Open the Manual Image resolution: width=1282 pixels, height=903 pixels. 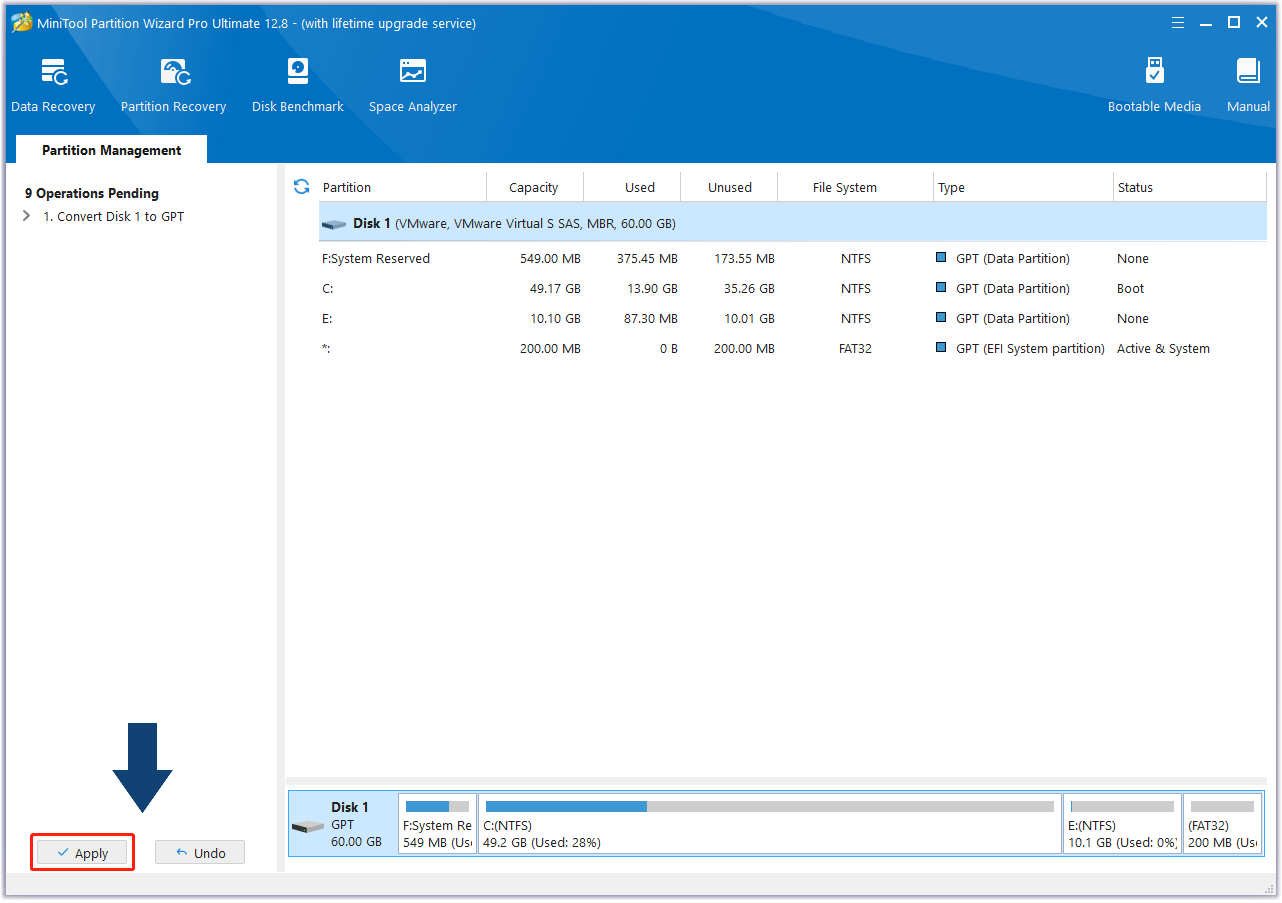click(1248, 85)
